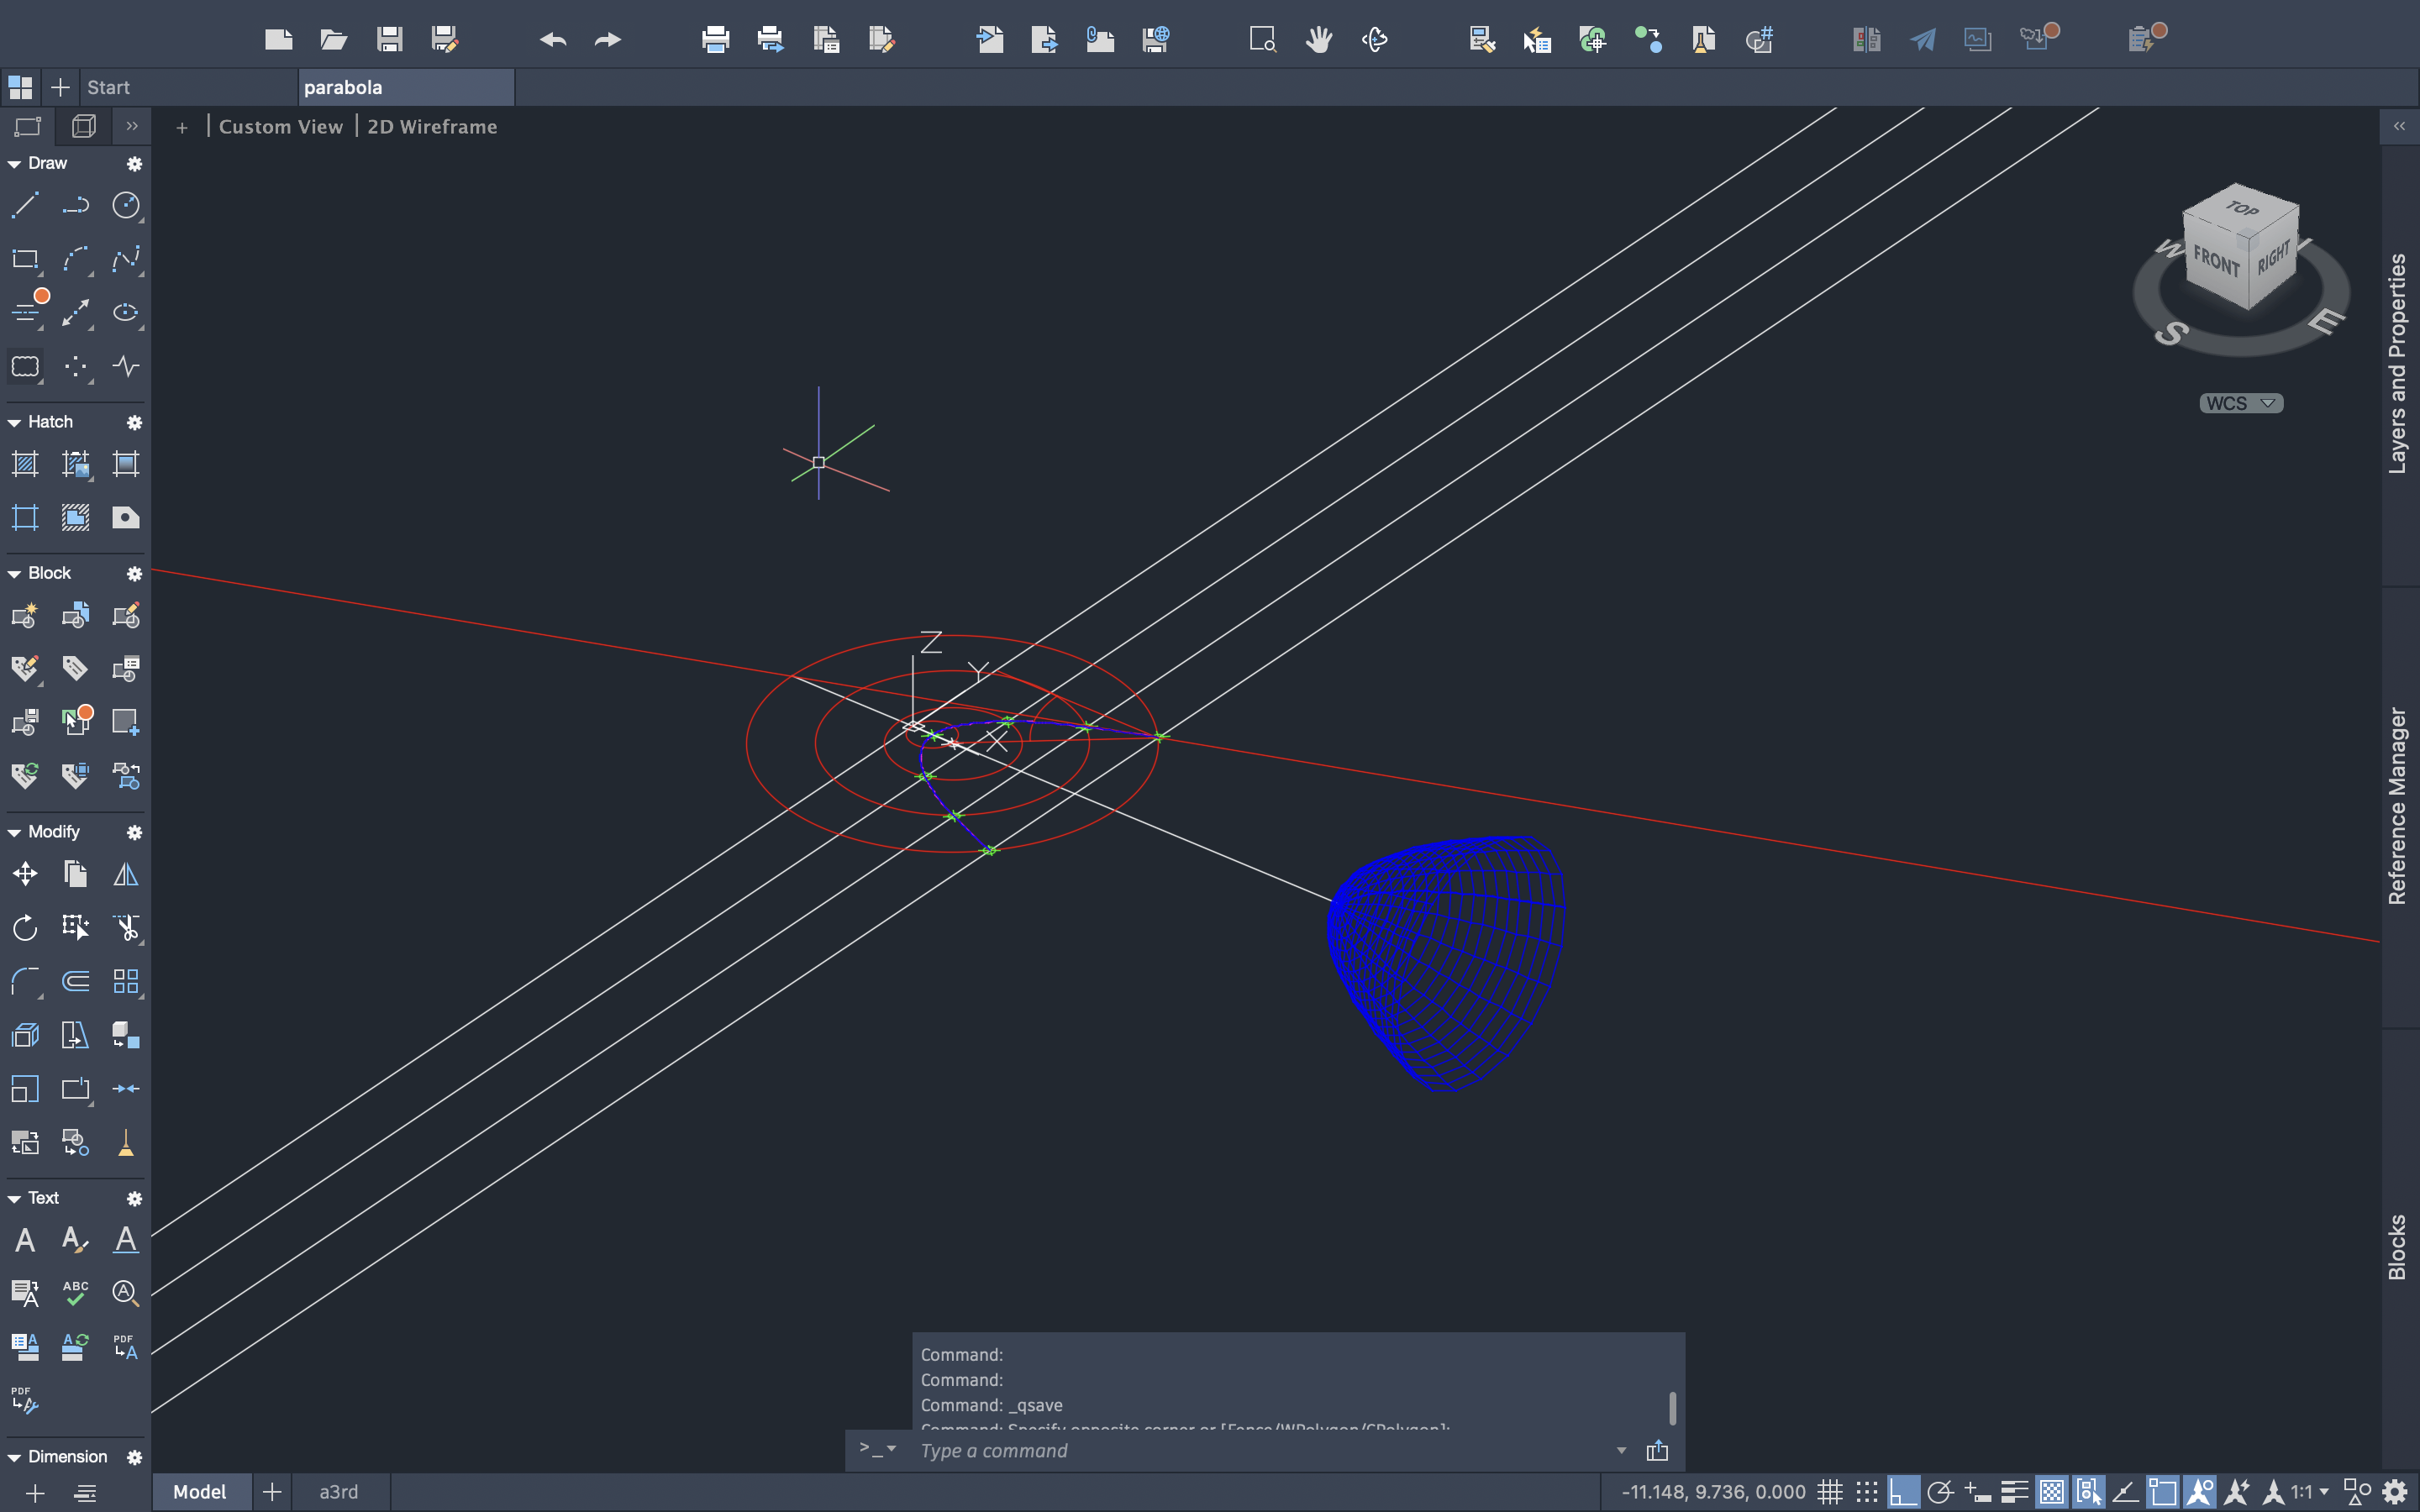Click the 2D Wireframe visual style label
This screenshot has width=2420, height=1512.
(x=432, y=127)
